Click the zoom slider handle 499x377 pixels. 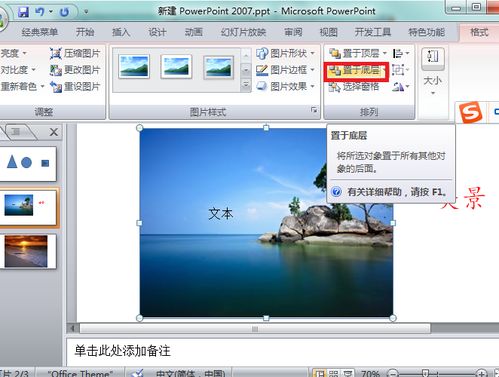[x=425, y=373]
